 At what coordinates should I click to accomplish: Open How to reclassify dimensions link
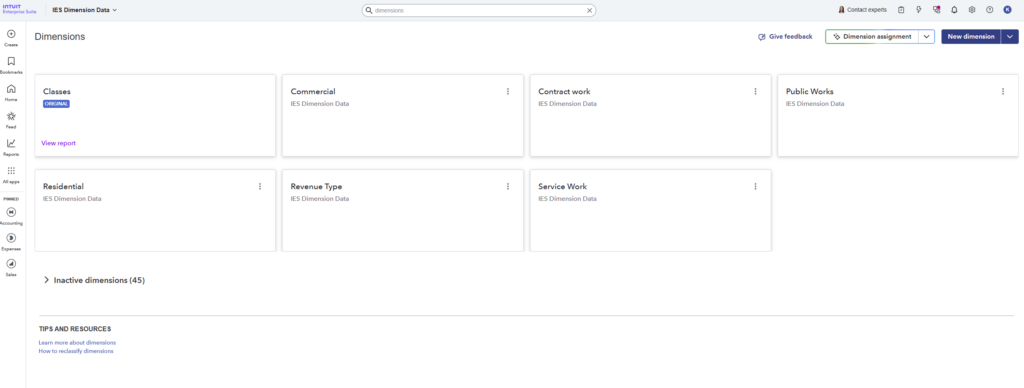[76, 351]
